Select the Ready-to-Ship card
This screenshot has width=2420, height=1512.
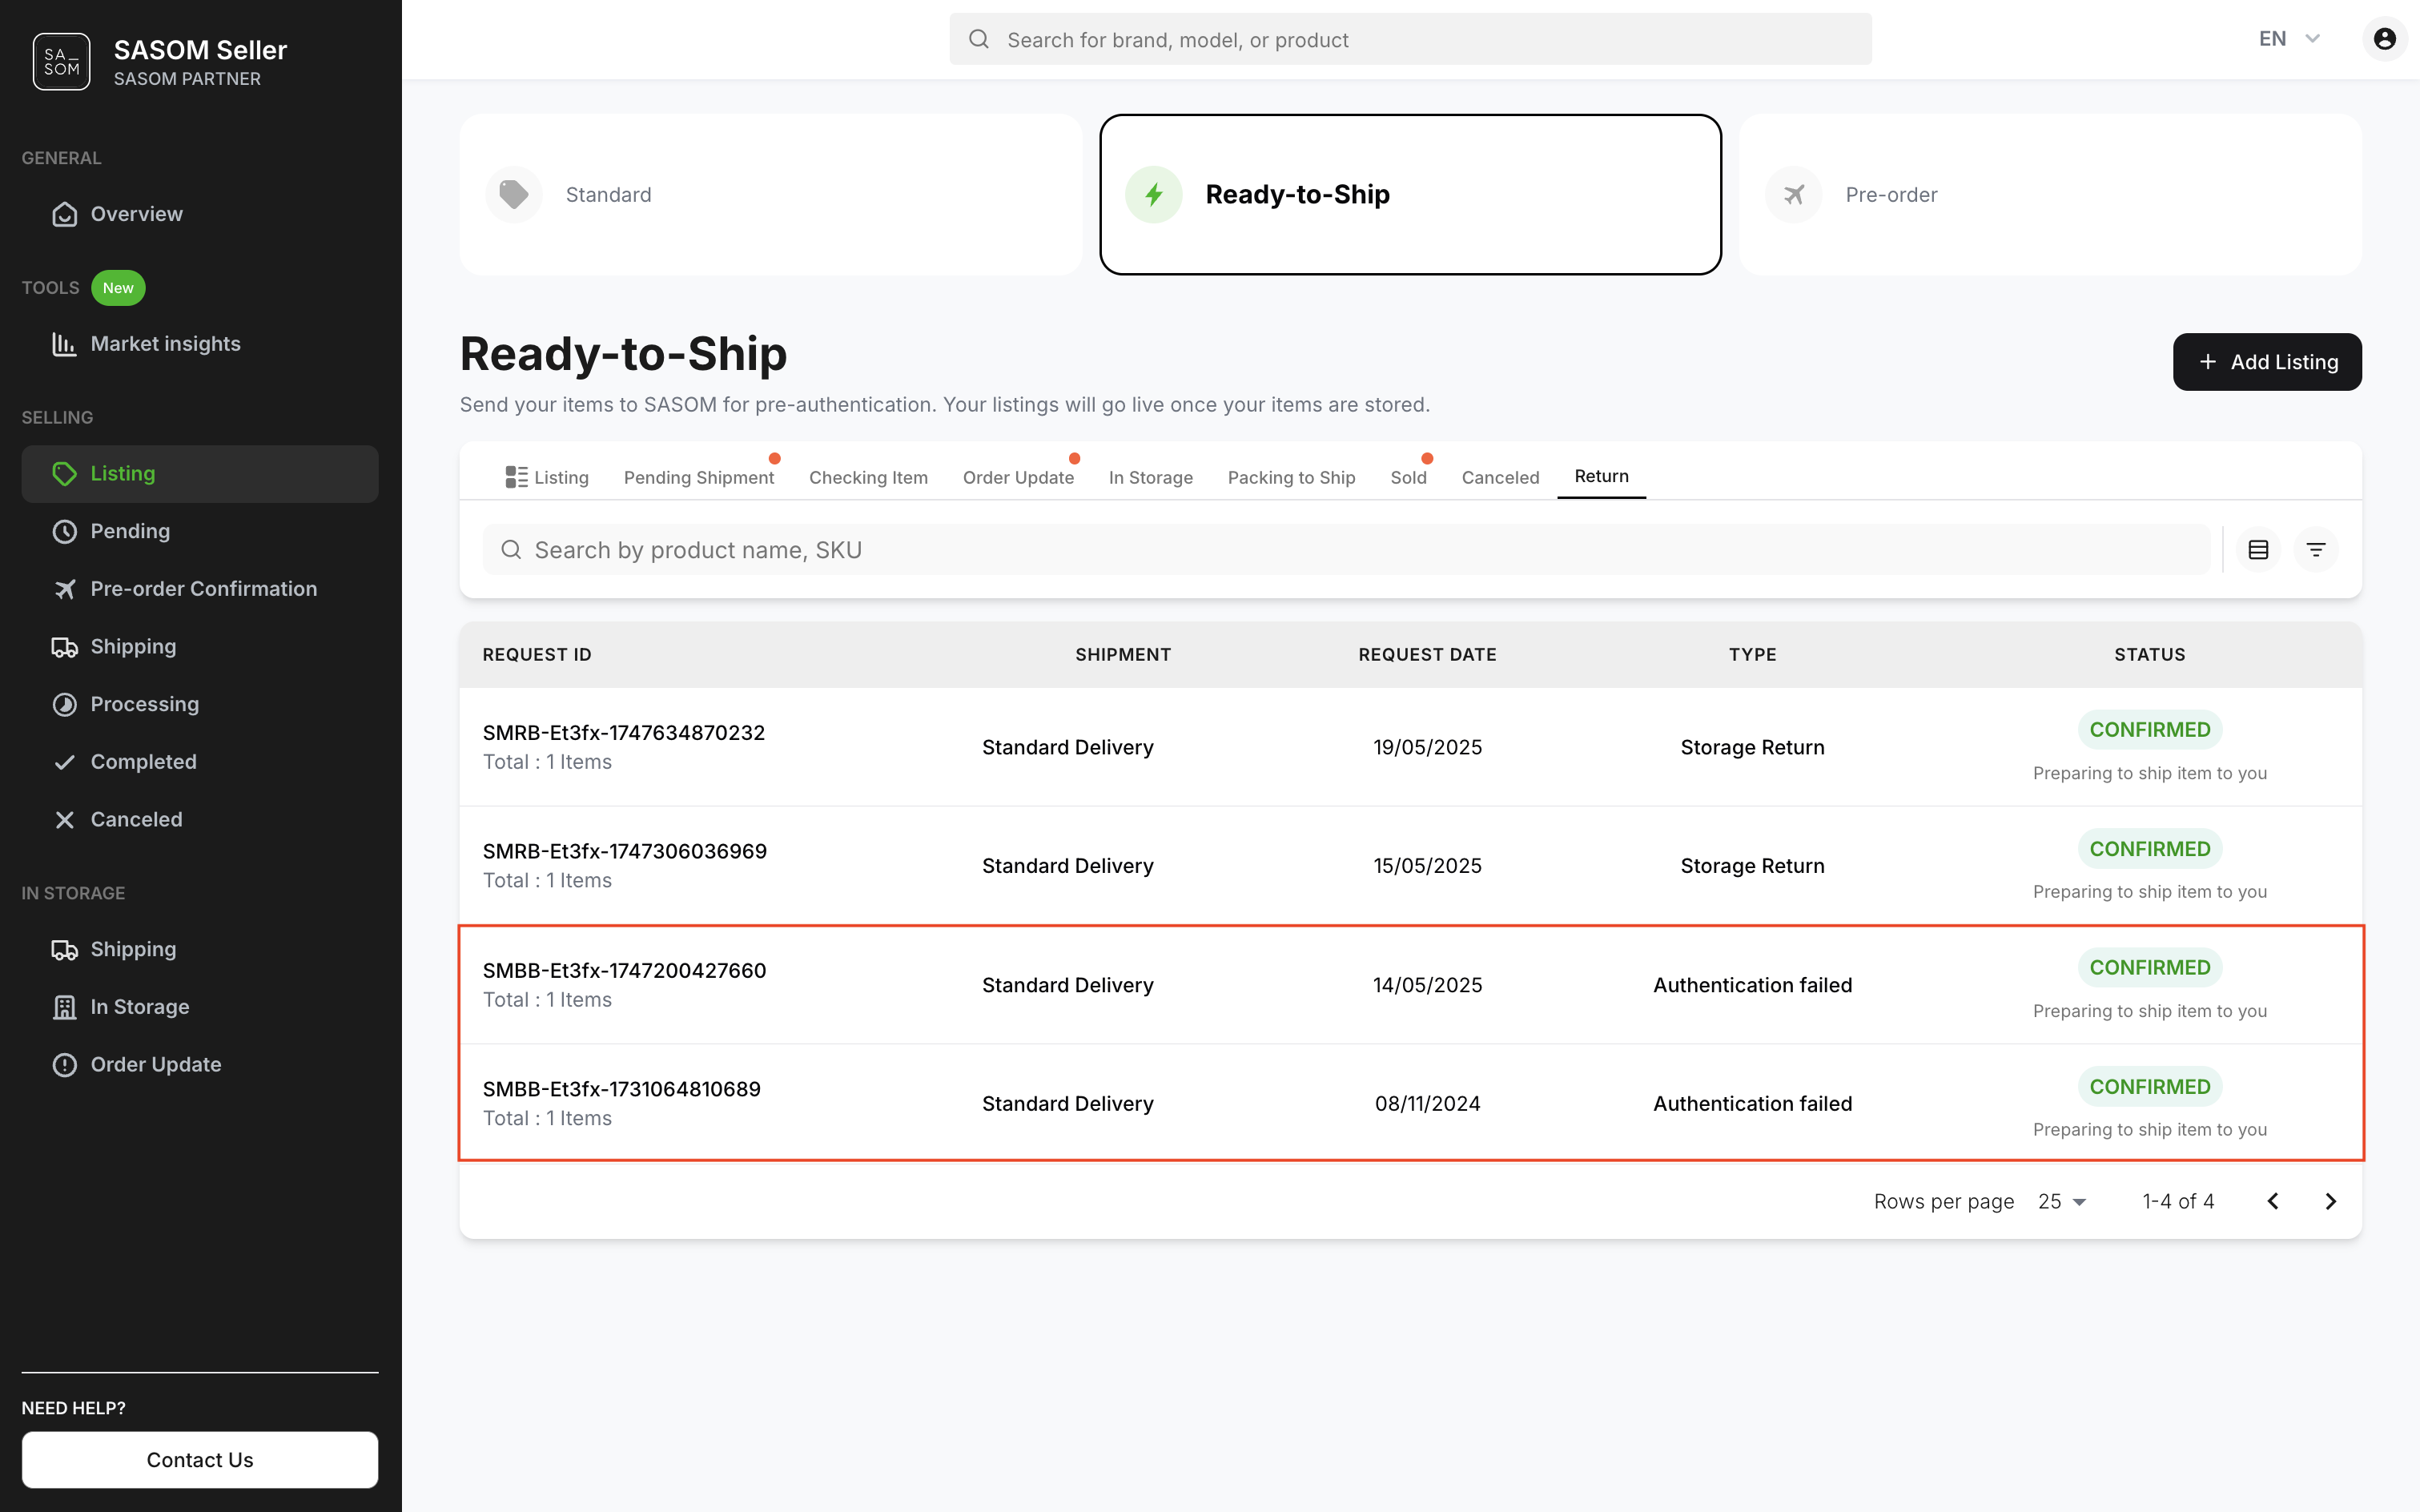point(1410,194)
